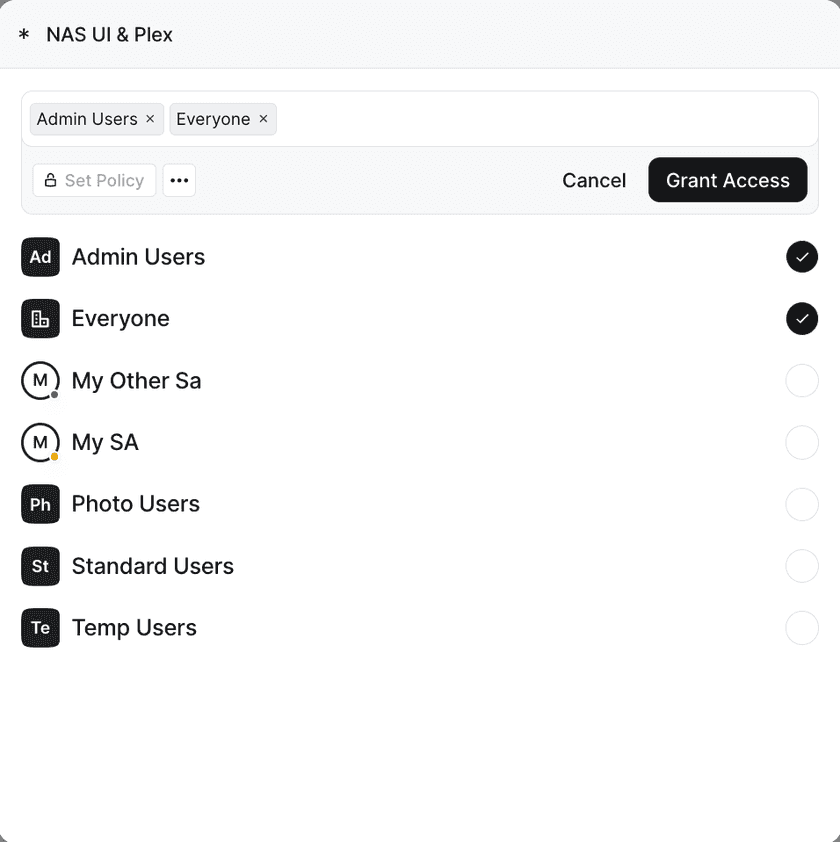
Task: Remove the Admin Users tag chip
Action: [150, 119]
